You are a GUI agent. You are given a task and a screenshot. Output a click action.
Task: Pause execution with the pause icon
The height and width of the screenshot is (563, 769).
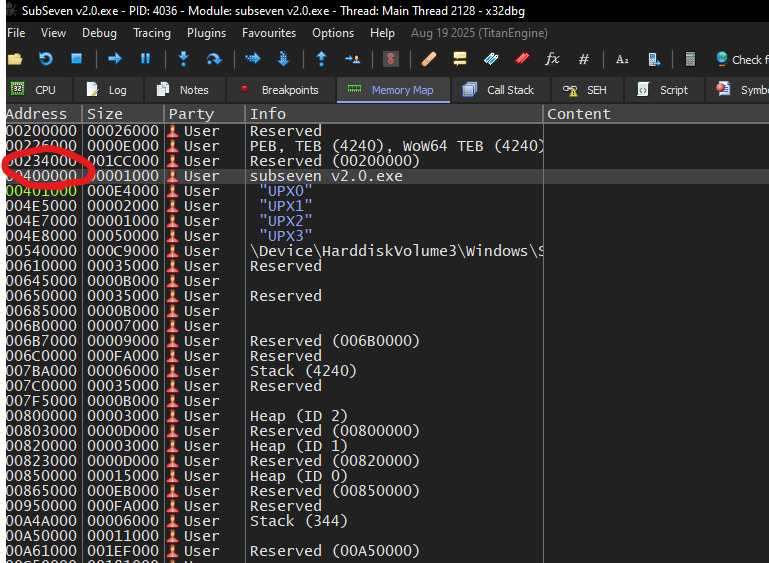[x=145, y=59]
